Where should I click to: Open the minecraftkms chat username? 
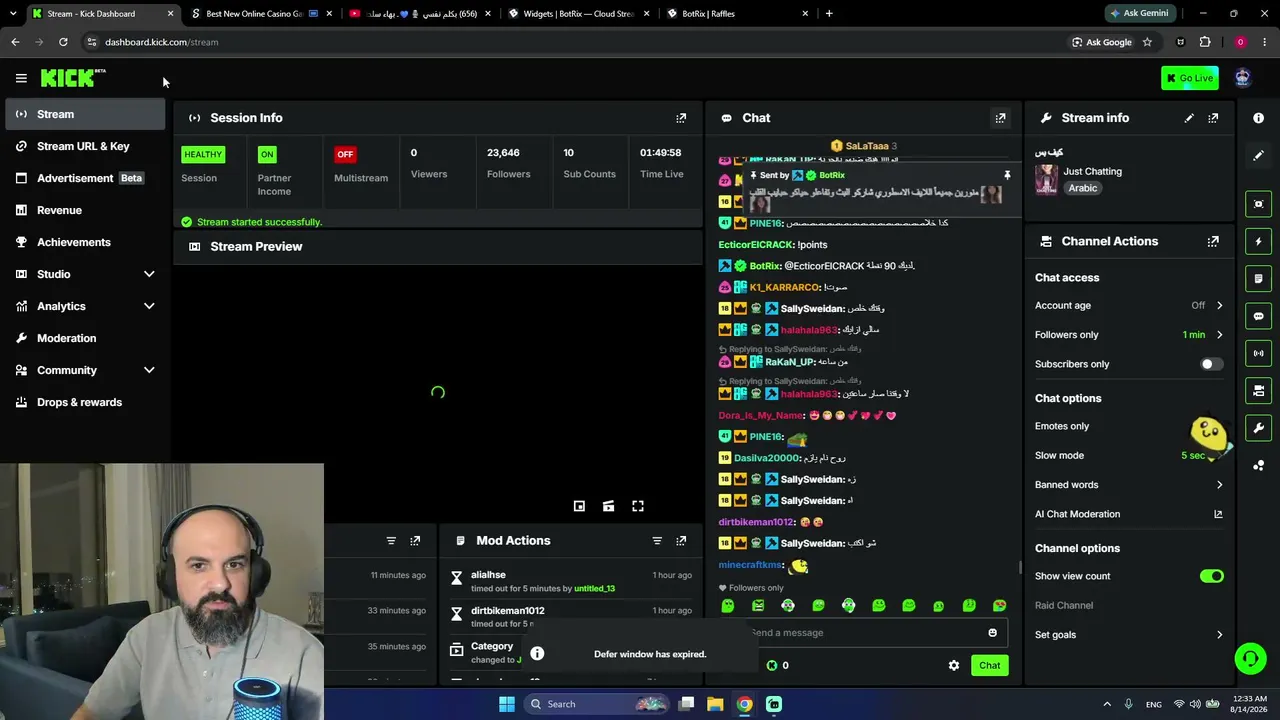point(750,565)
